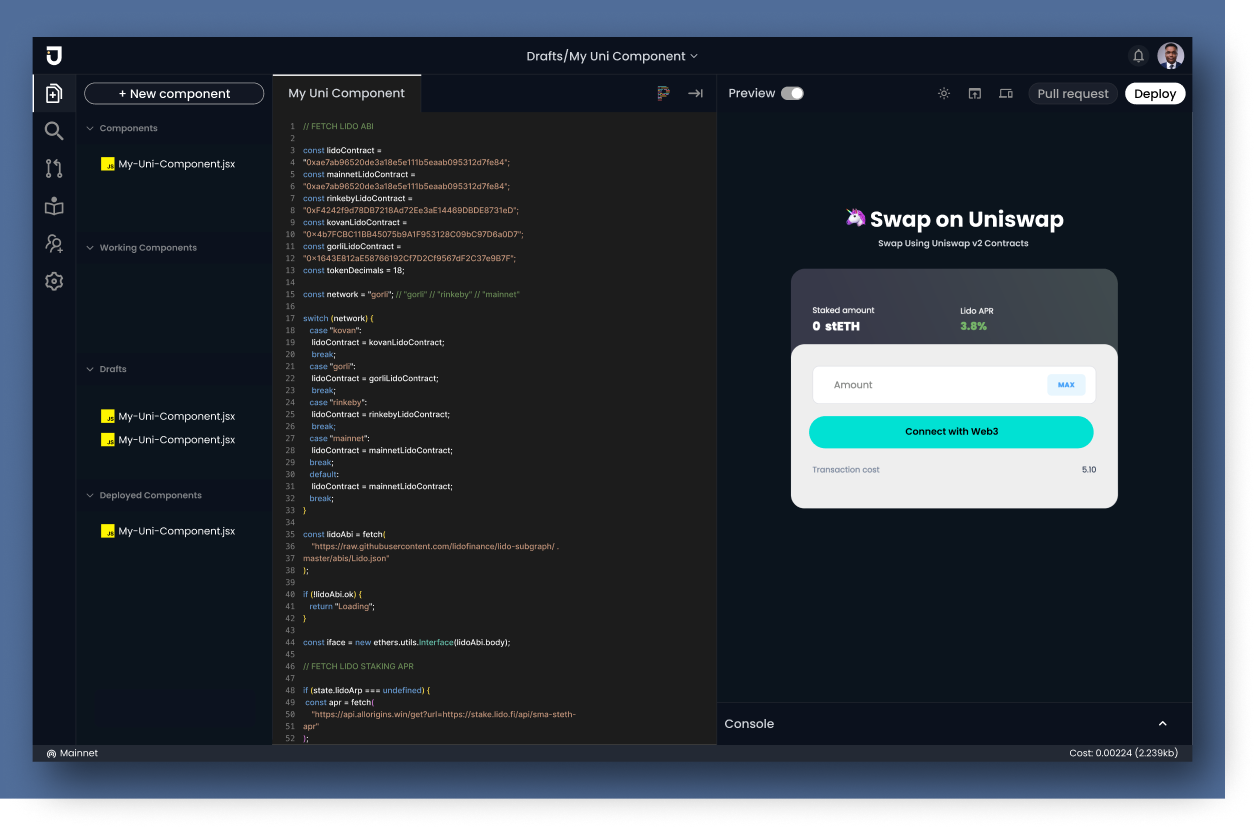Image resolution: width=1255 pixels, height=829 pixels.
Task: Click the Pull request button
Action: coord(1073,94)
